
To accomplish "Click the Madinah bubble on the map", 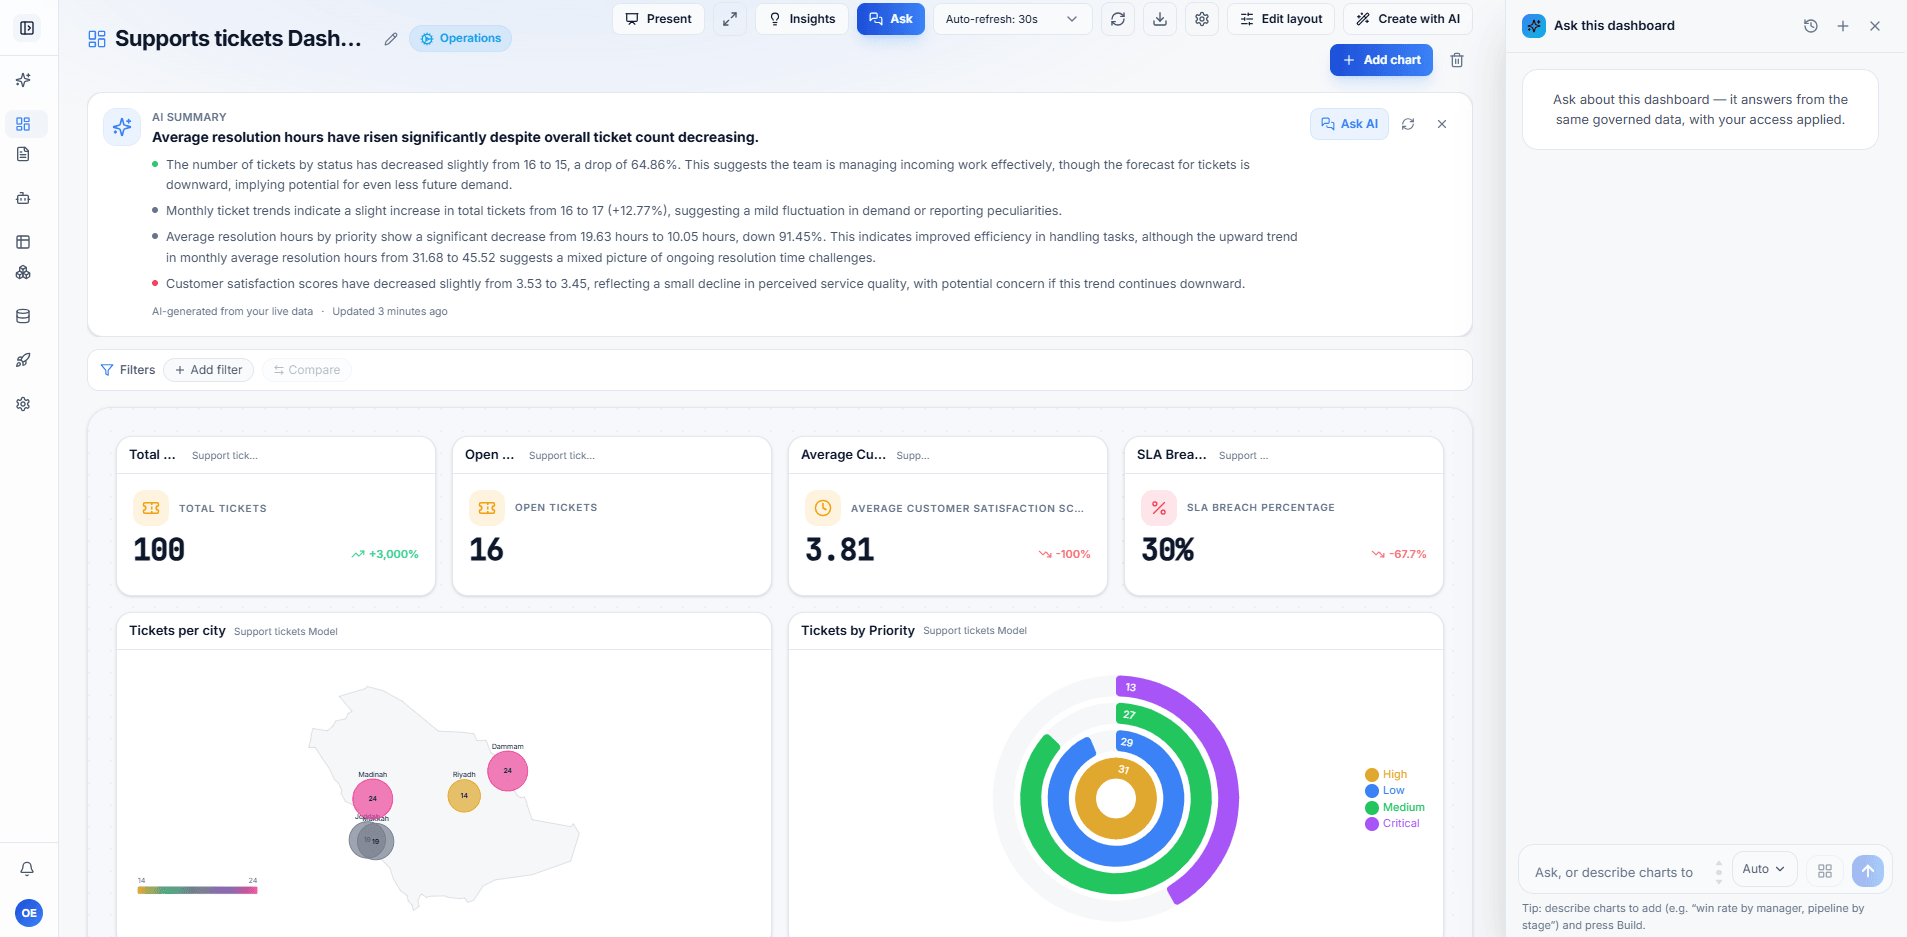I will 373,799.
